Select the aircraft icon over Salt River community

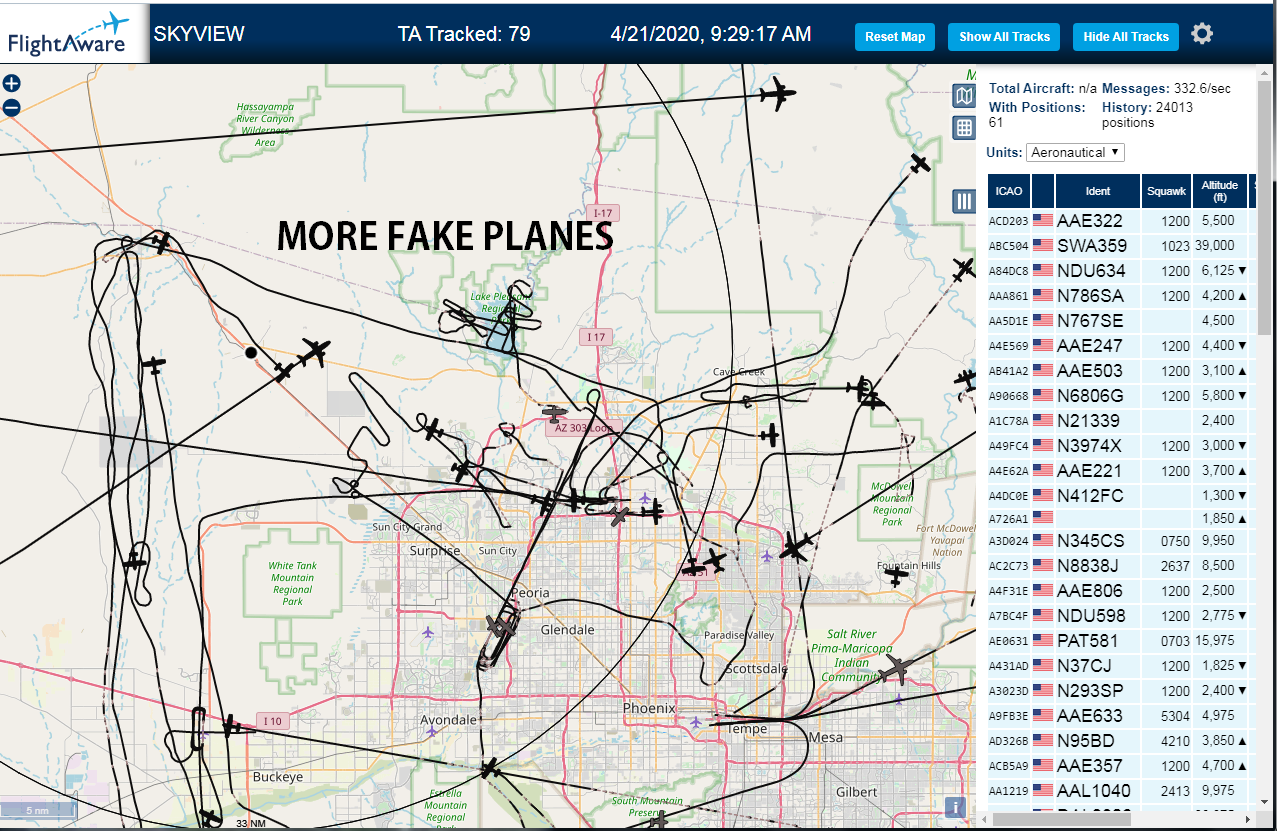coord(897,669)
